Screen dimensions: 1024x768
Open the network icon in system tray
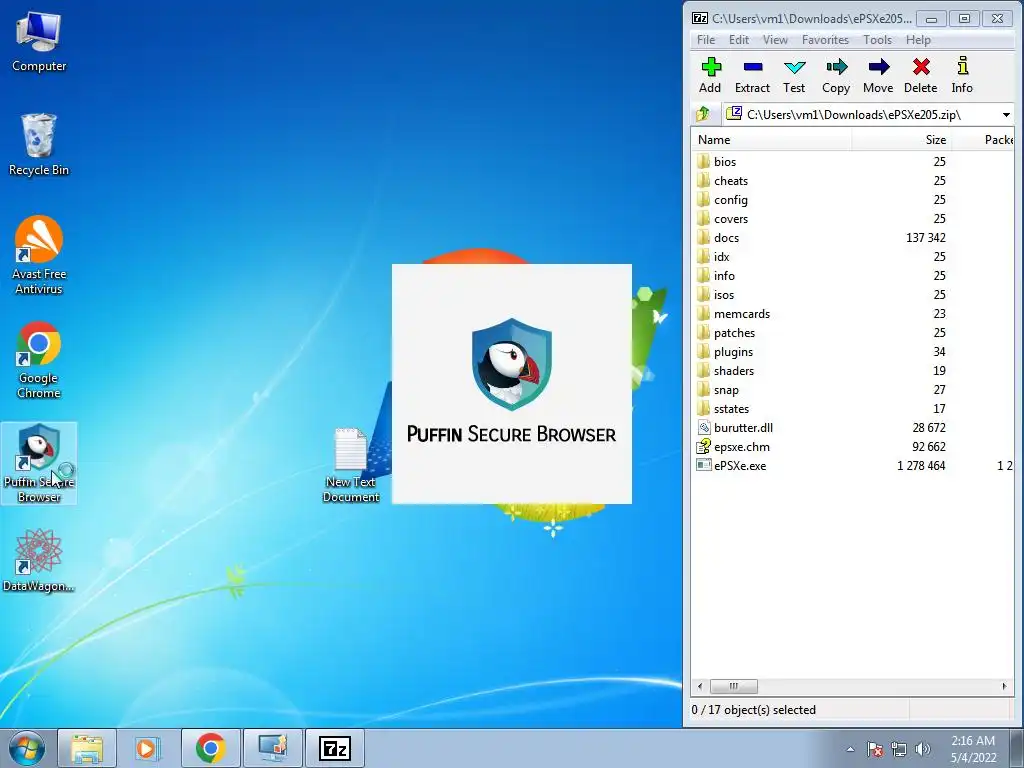click(899, 749)
